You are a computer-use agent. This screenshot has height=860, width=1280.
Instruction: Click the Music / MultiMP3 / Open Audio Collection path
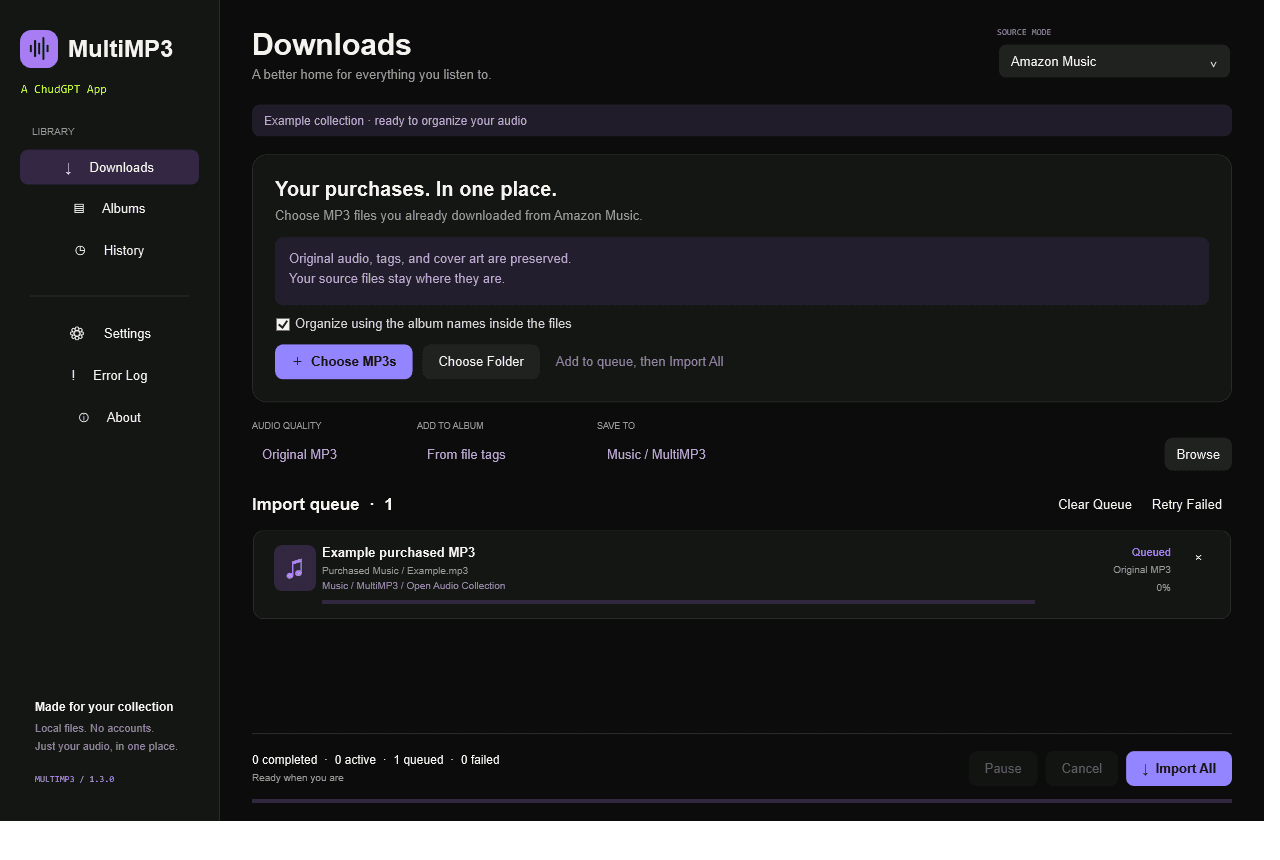tap(414, 586)
